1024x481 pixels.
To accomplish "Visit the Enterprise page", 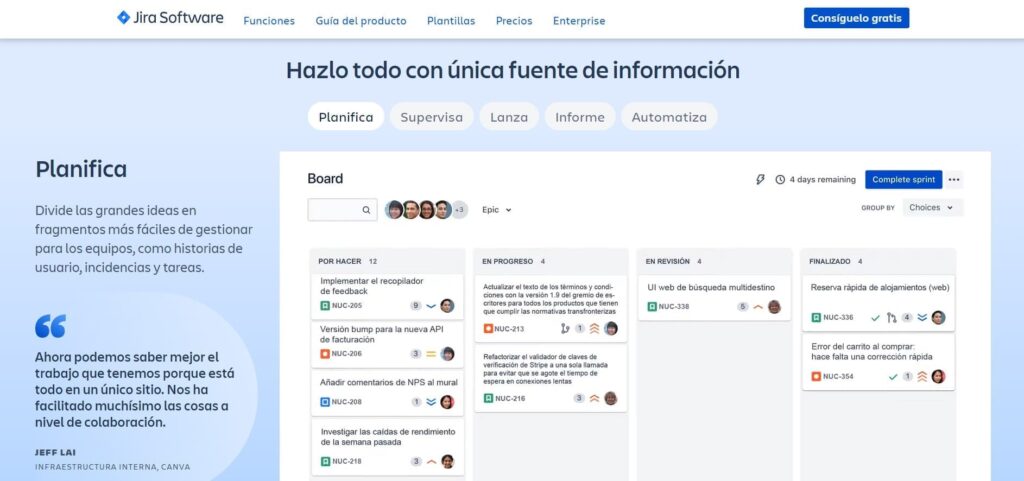I will (579, 21).
